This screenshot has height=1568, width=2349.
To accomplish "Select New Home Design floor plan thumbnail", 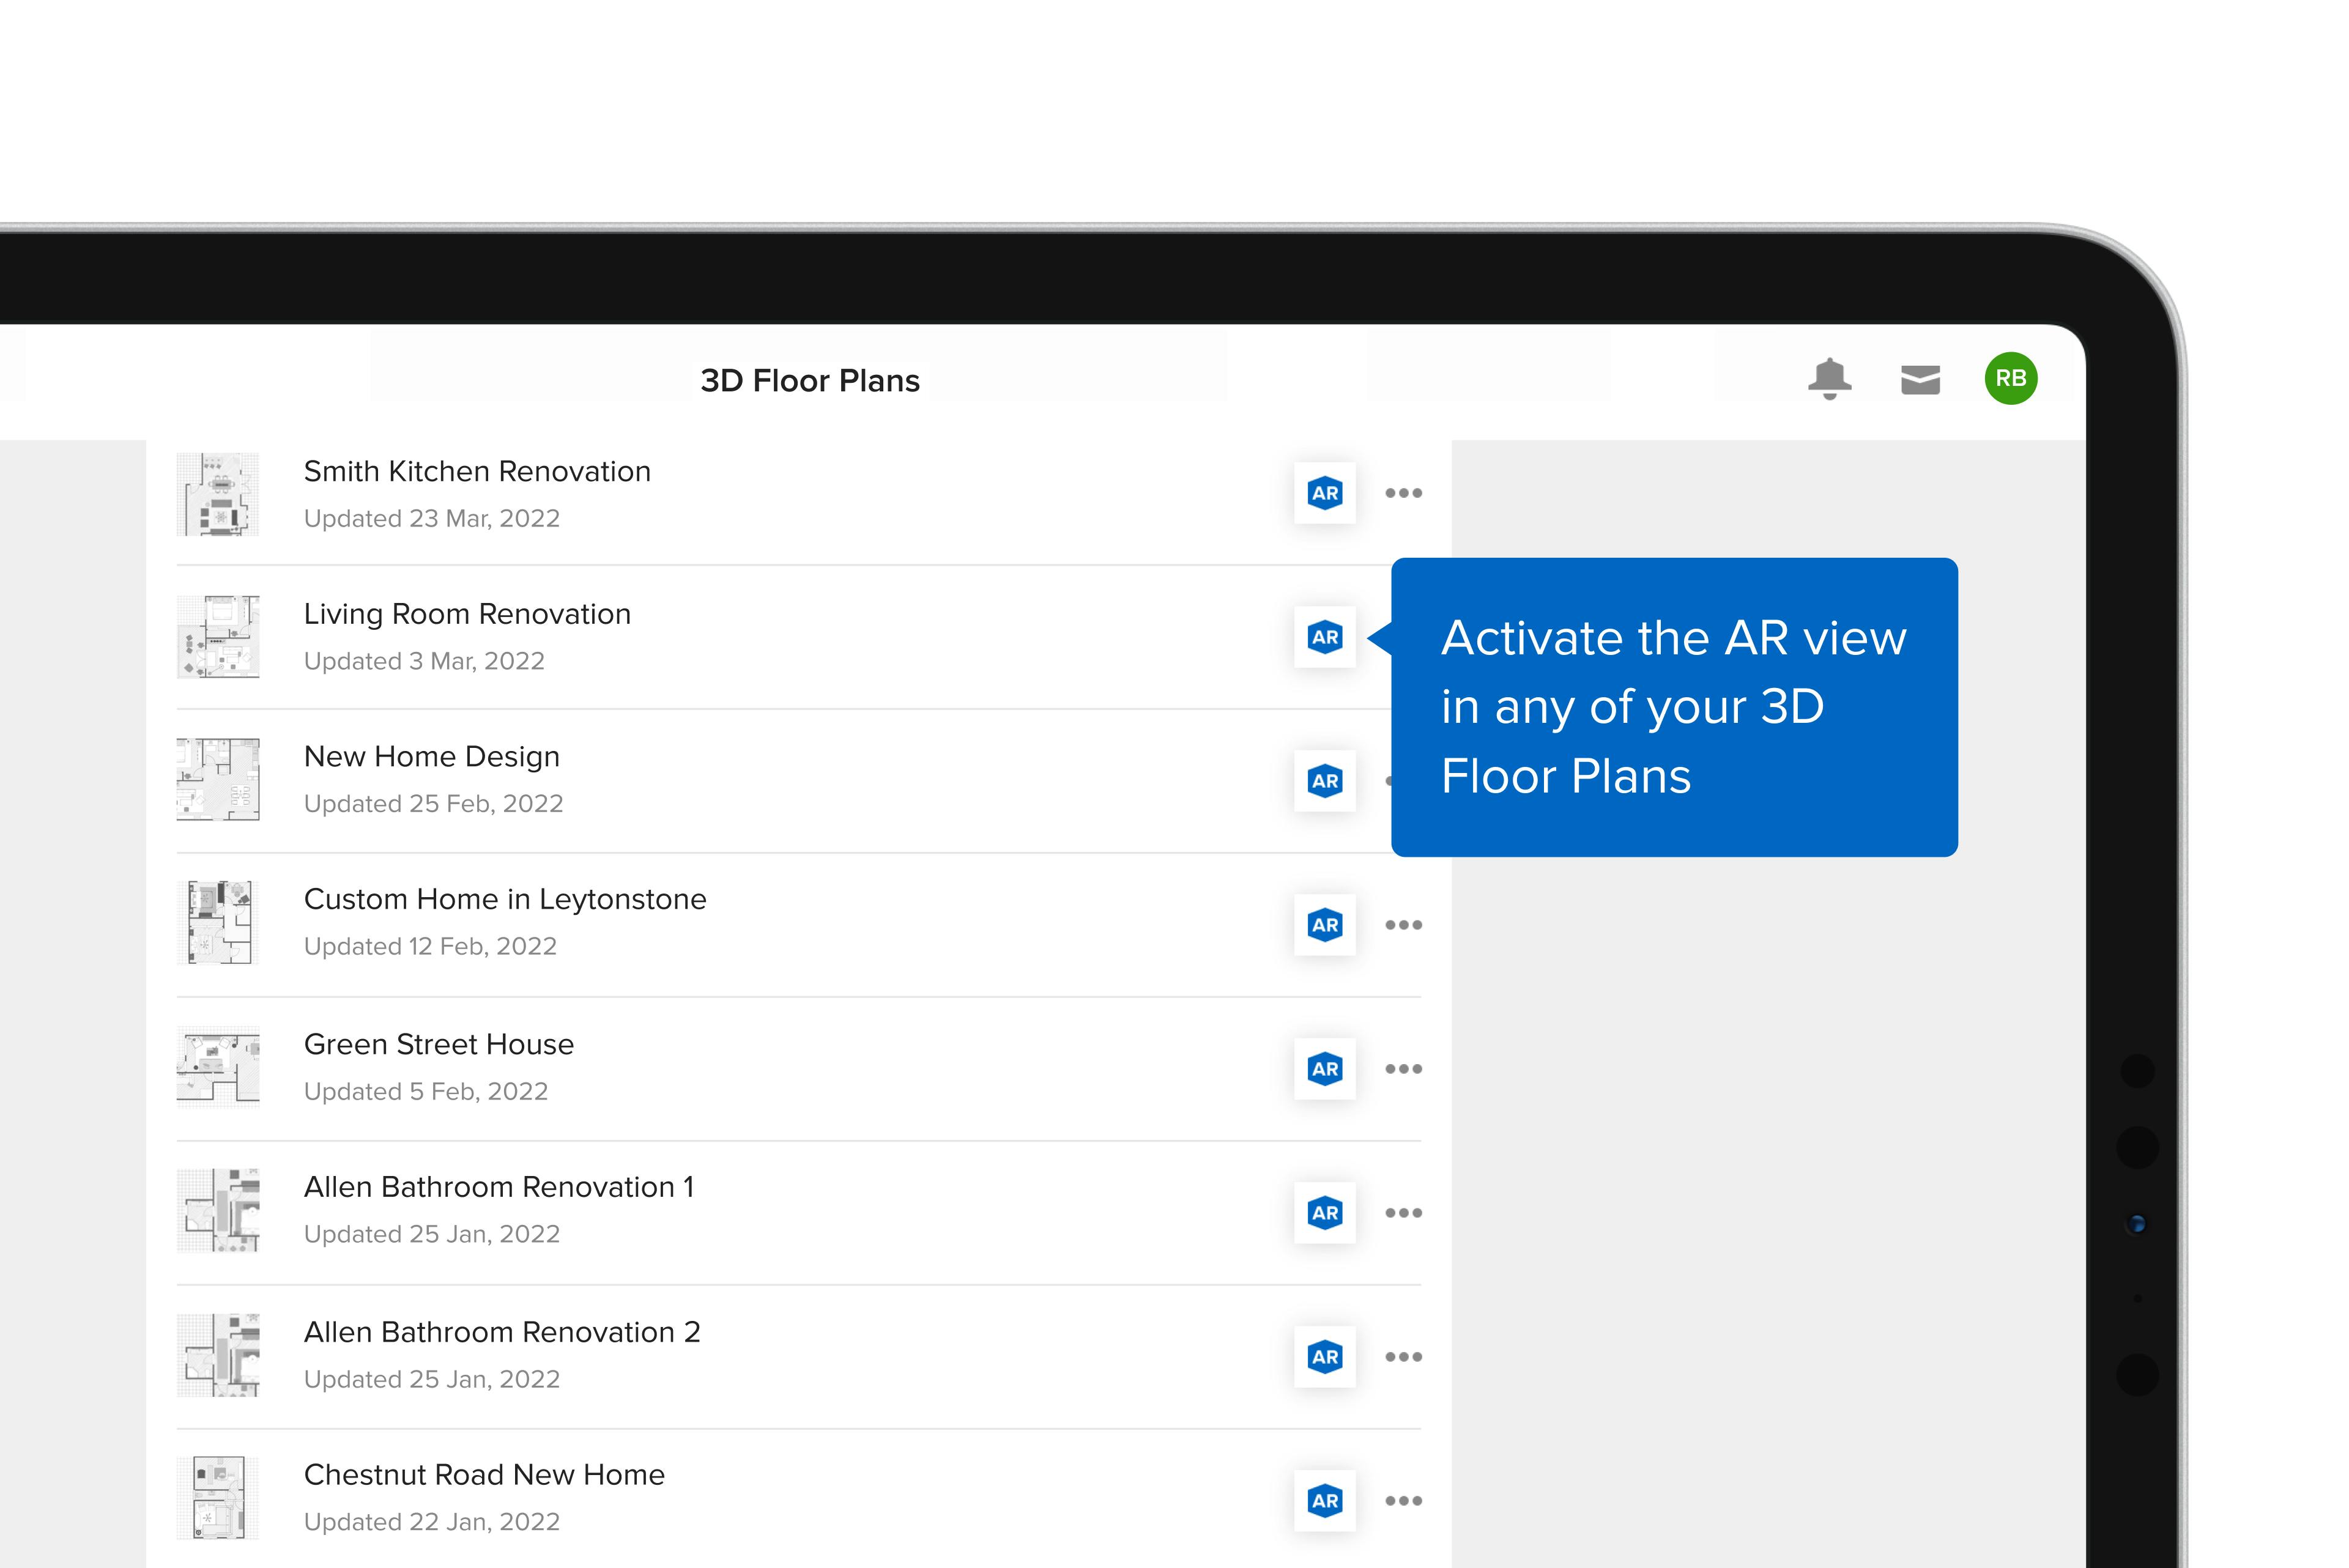I will coord(218,780).
